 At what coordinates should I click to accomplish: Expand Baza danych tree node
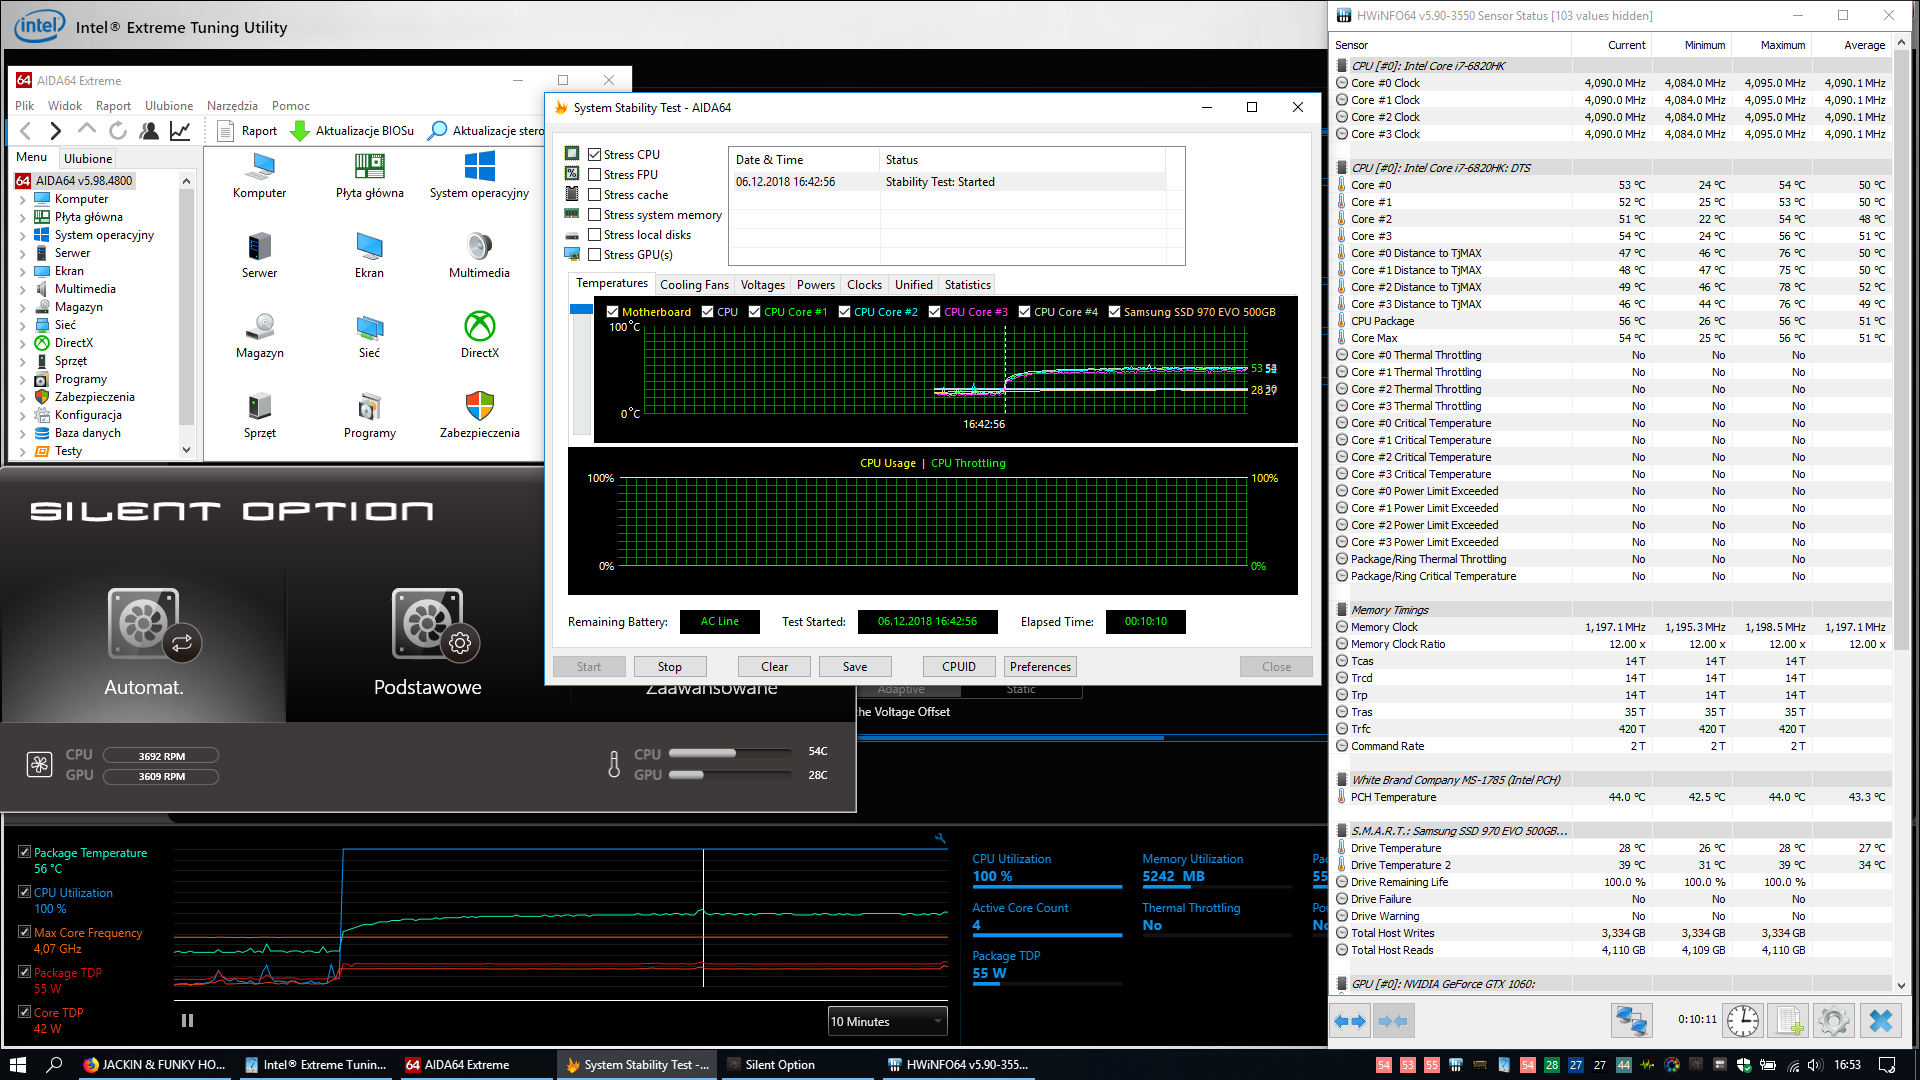23,433
